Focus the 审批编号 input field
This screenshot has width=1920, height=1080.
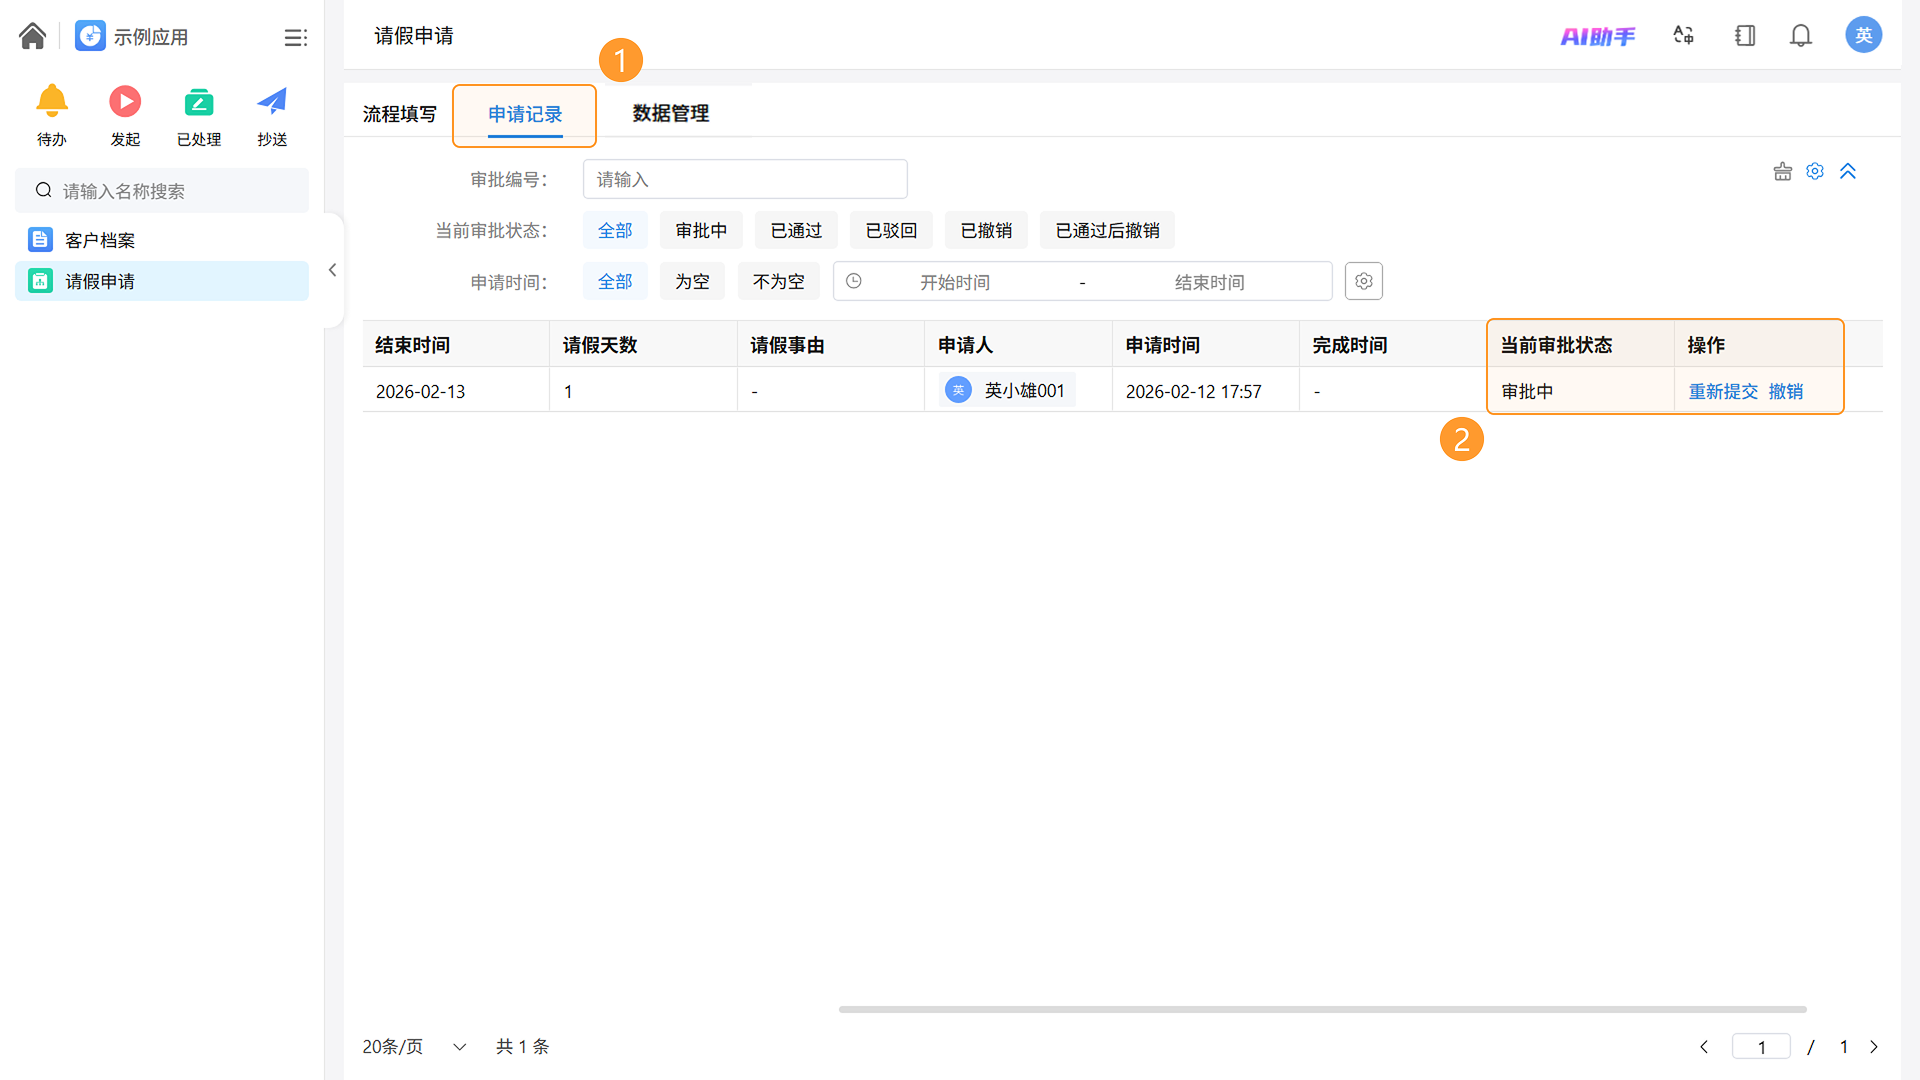(745, 179)
